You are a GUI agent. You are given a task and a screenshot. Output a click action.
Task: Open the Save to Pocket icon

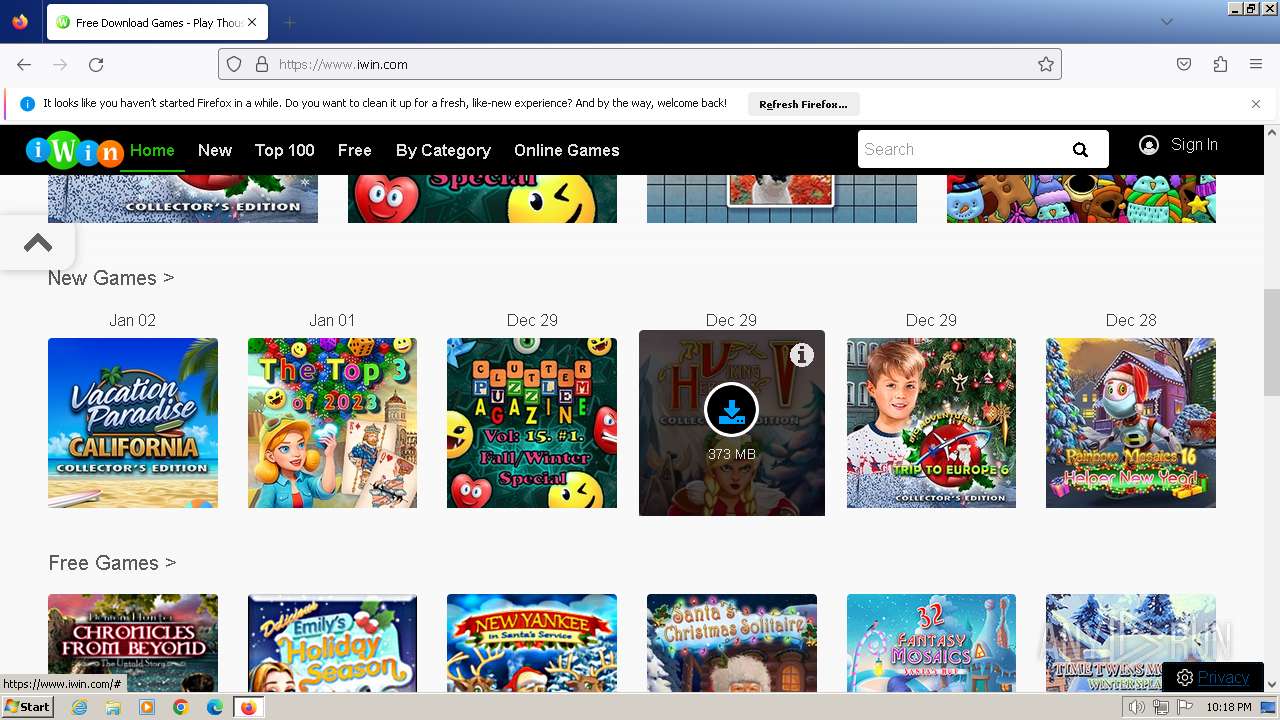click(1184, 64)
